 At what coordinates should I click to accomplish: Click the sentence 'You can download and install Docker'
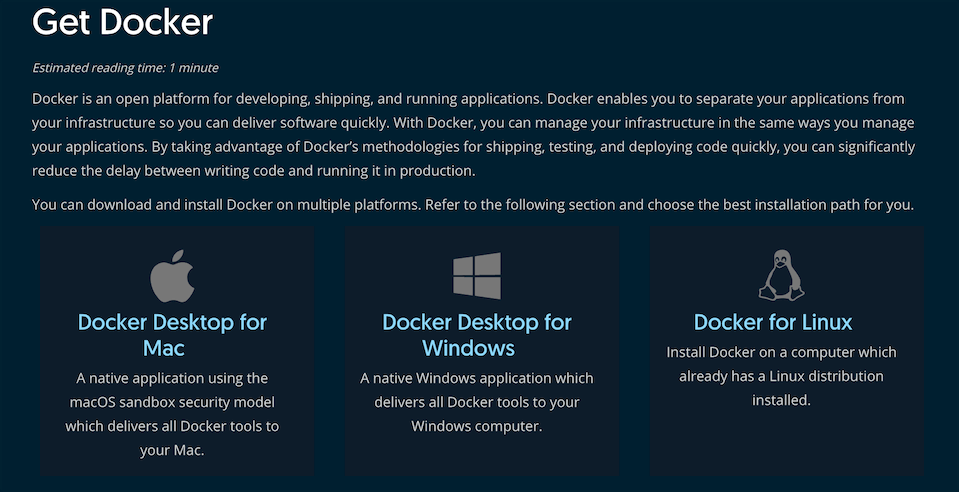coord(473,204)
